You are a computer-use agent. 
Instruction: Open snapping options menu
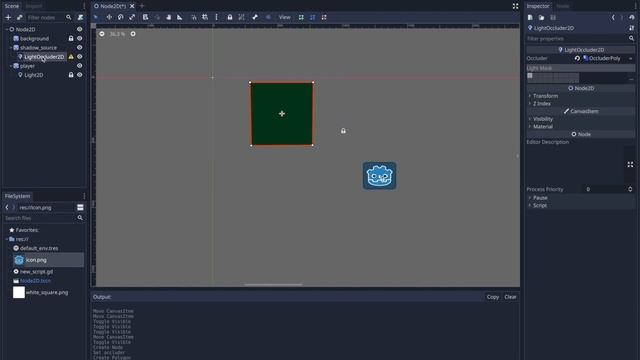[x=216, y=17]
